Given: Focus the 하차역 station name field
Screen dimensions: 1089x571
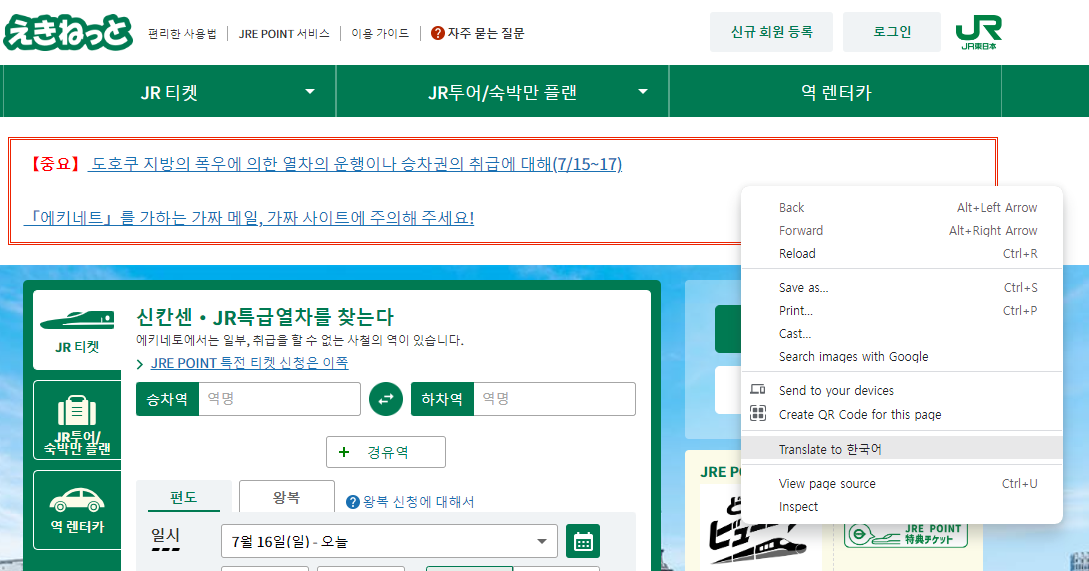Looking at the screenshot, I should [554, 399].
